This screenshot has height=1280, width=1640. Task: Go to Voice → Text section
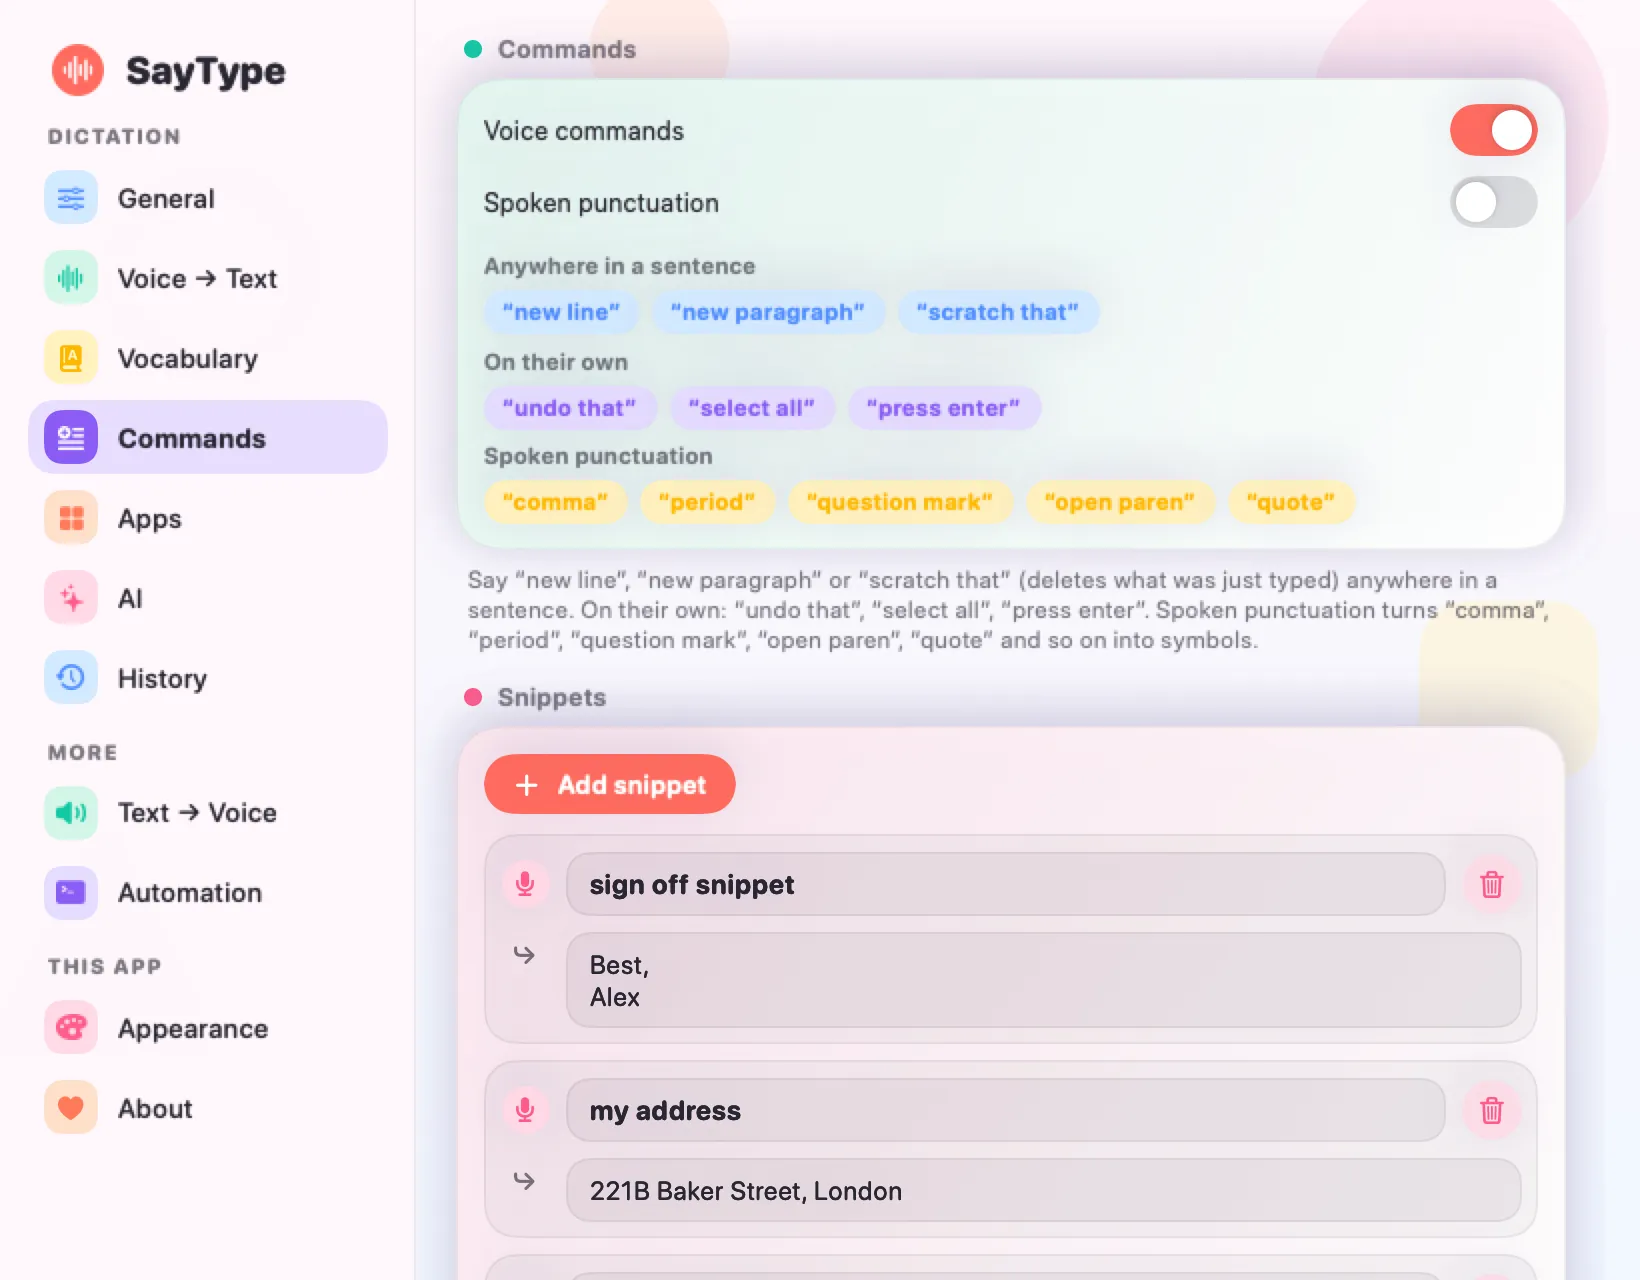(197, 279)
